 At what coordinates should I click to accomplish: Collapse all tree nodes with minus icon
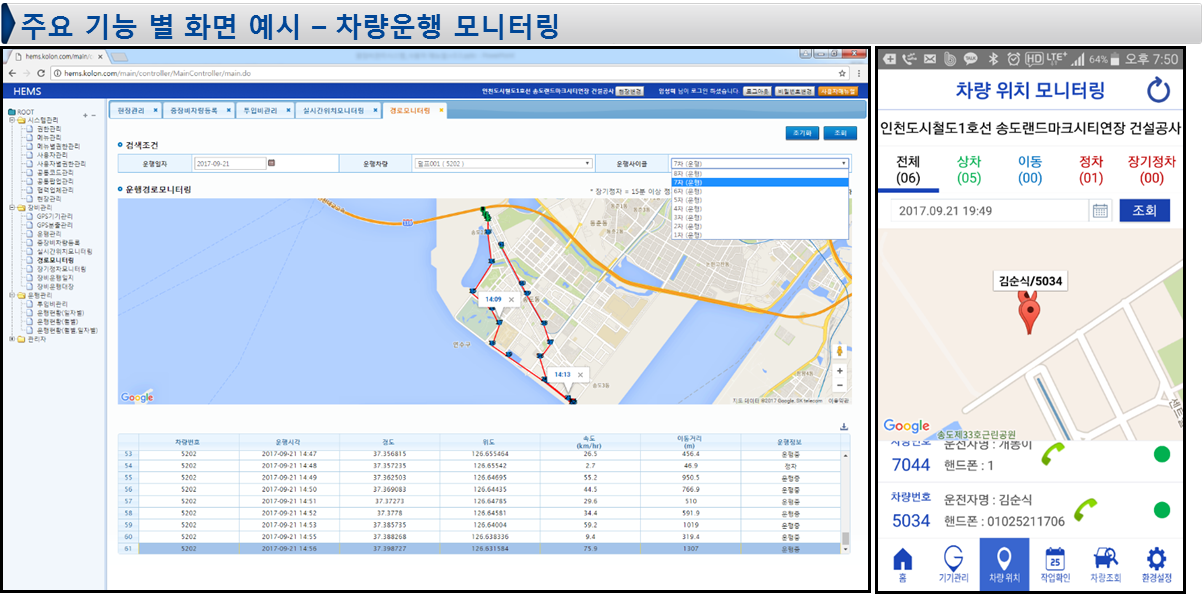(94, 115)
